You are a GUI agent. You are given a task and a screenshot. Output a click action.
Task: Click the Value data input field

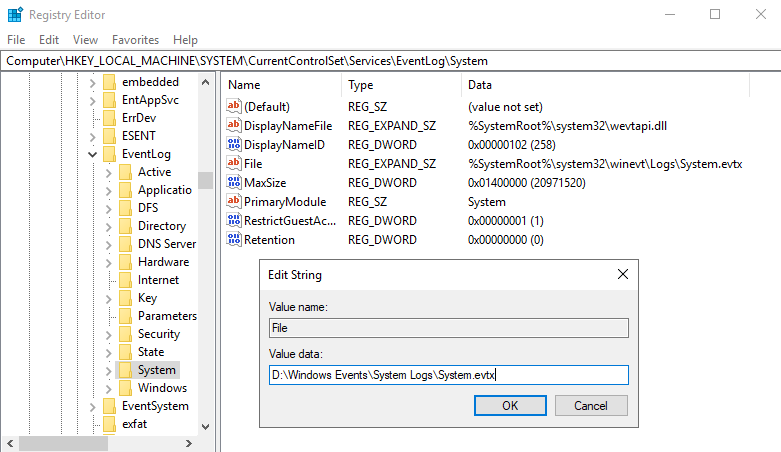click(x=449, y=375)
